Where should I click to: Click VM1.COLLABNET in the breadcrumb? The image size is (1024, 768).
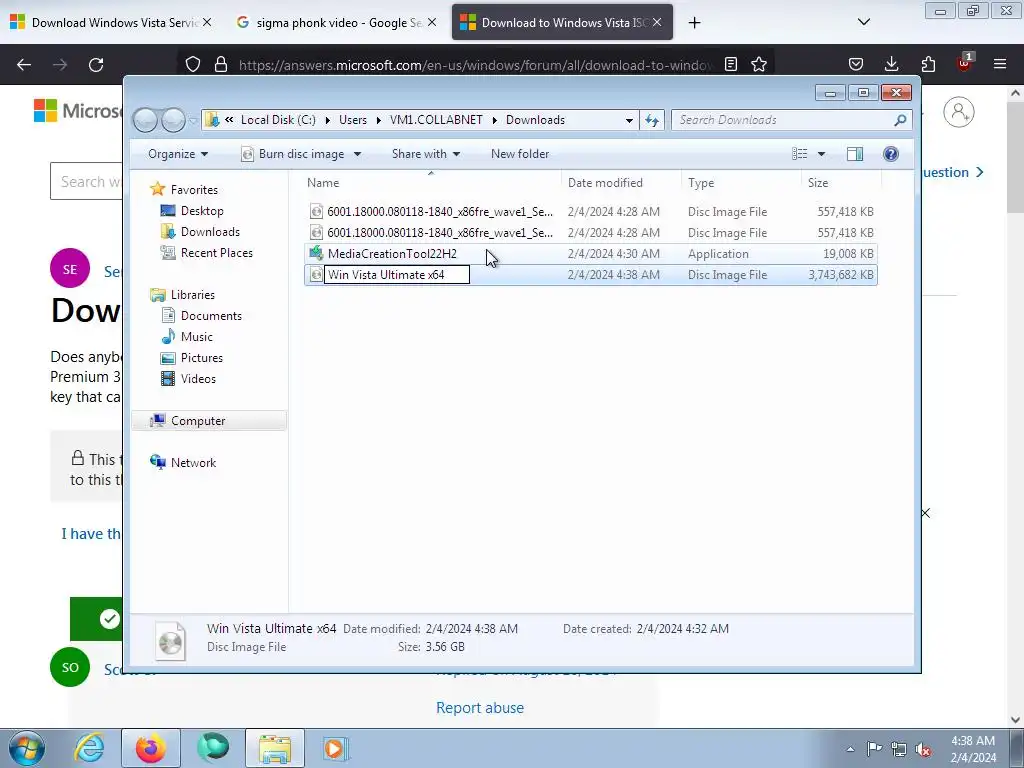point(436,120)
